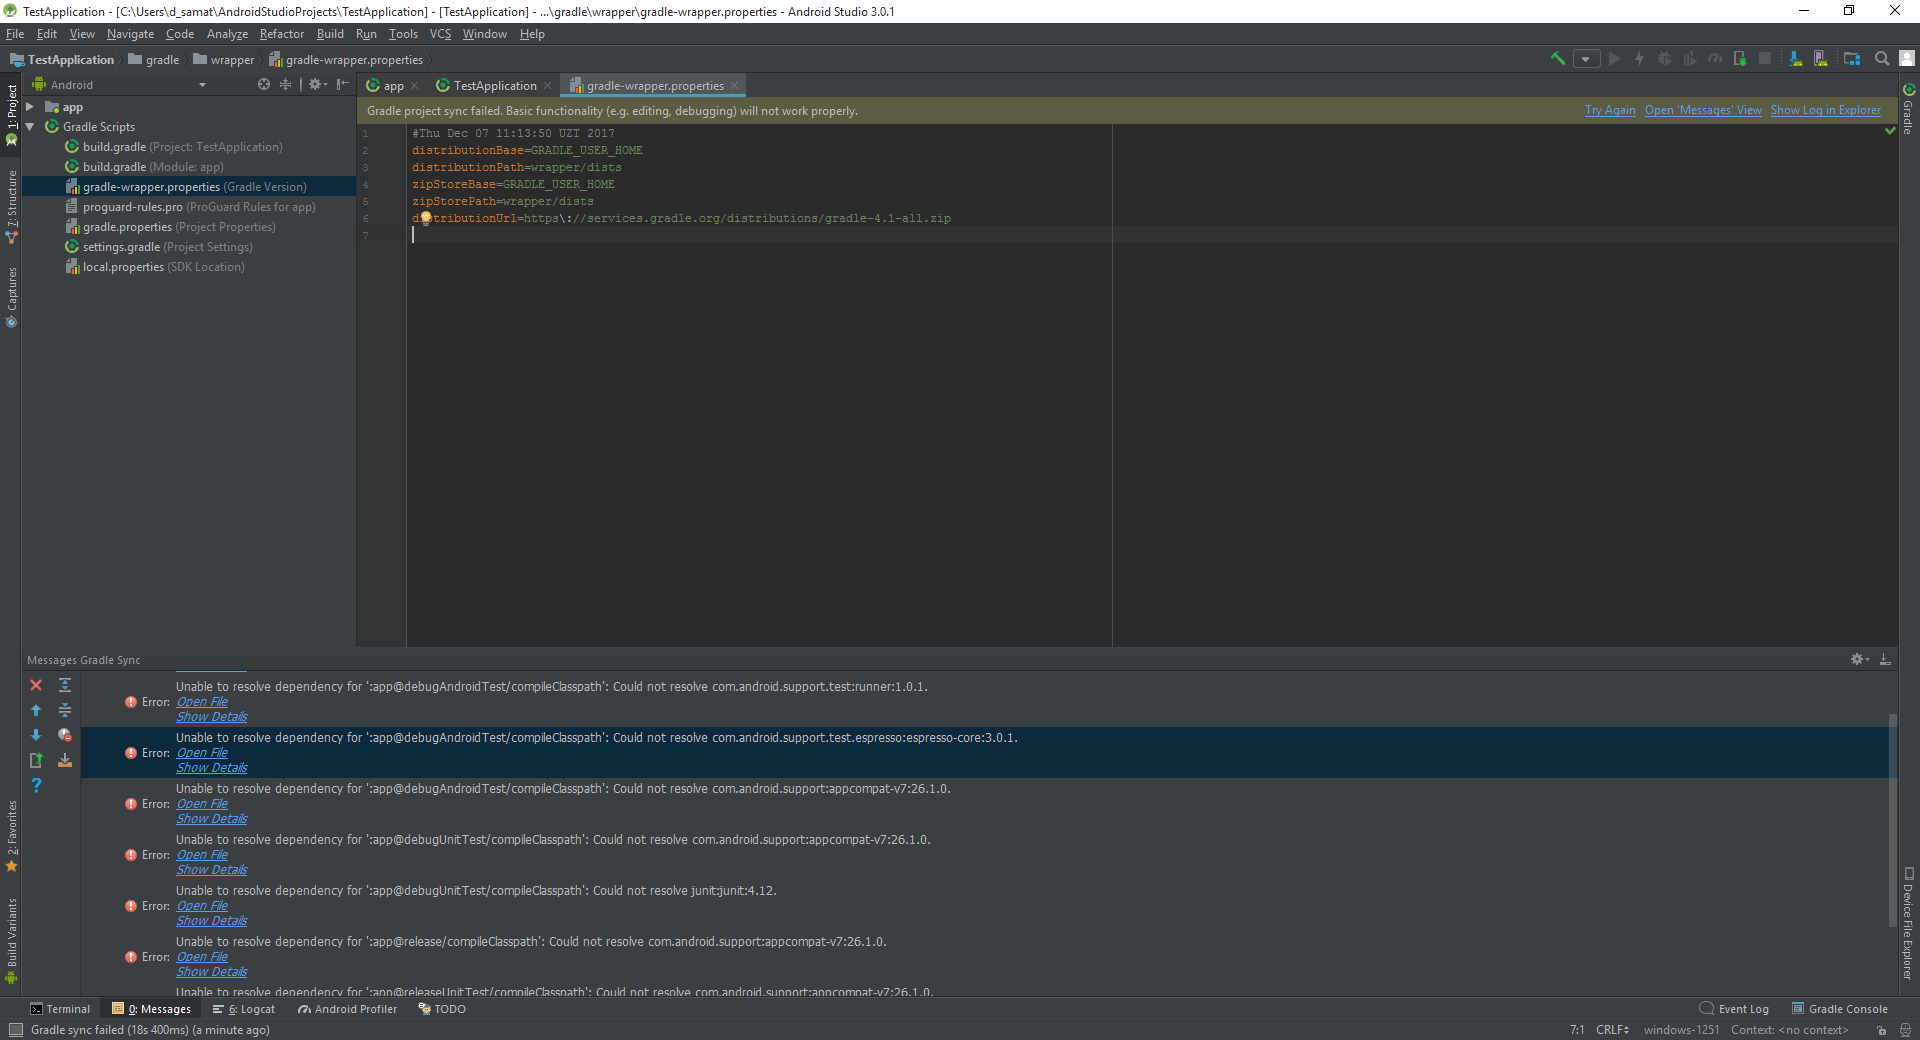The height and width of the screenshot is (1040, 1920).
Task: Open the SDK Manager download icon
Action: (1795, 59)
